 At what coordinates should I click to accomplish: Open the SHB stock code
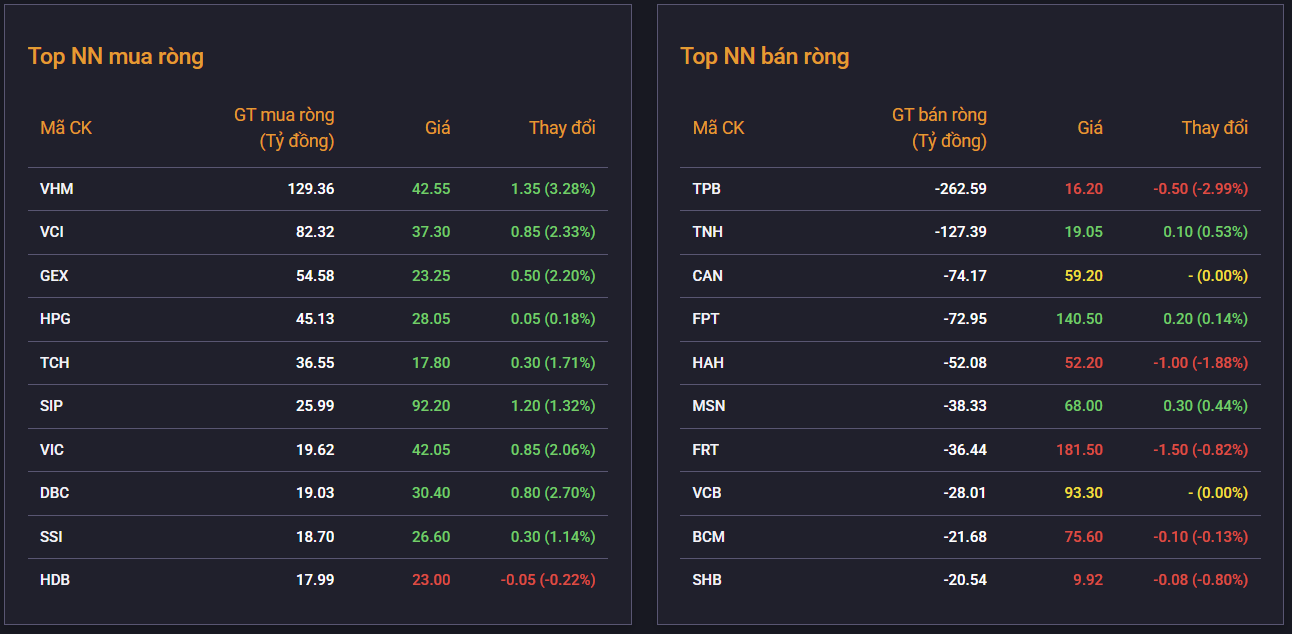[707, 580]
